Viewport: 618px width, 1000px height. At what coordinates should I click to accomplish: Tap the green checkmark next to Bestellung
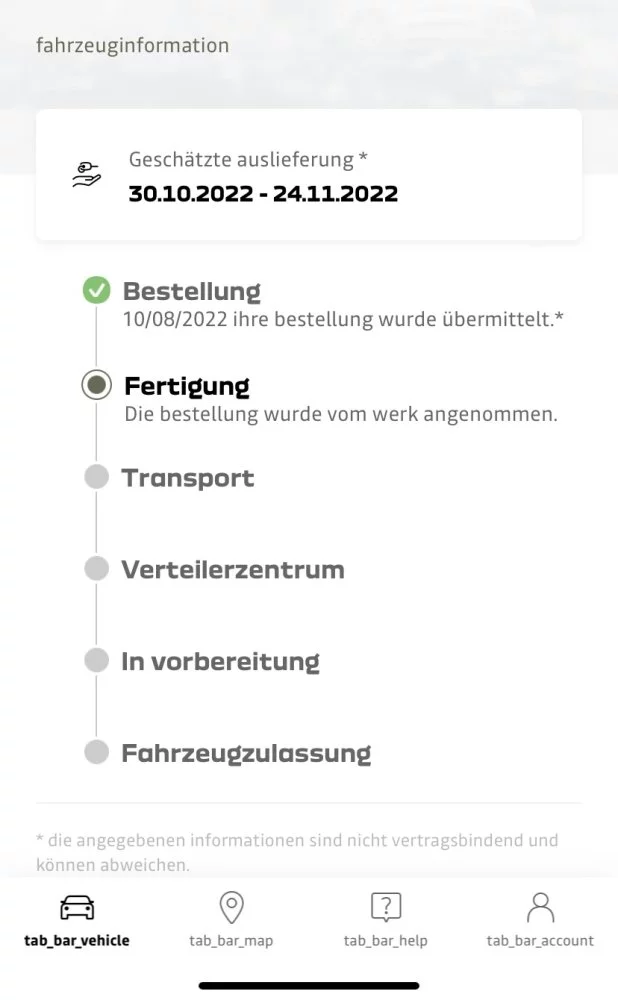coord(96,290)
